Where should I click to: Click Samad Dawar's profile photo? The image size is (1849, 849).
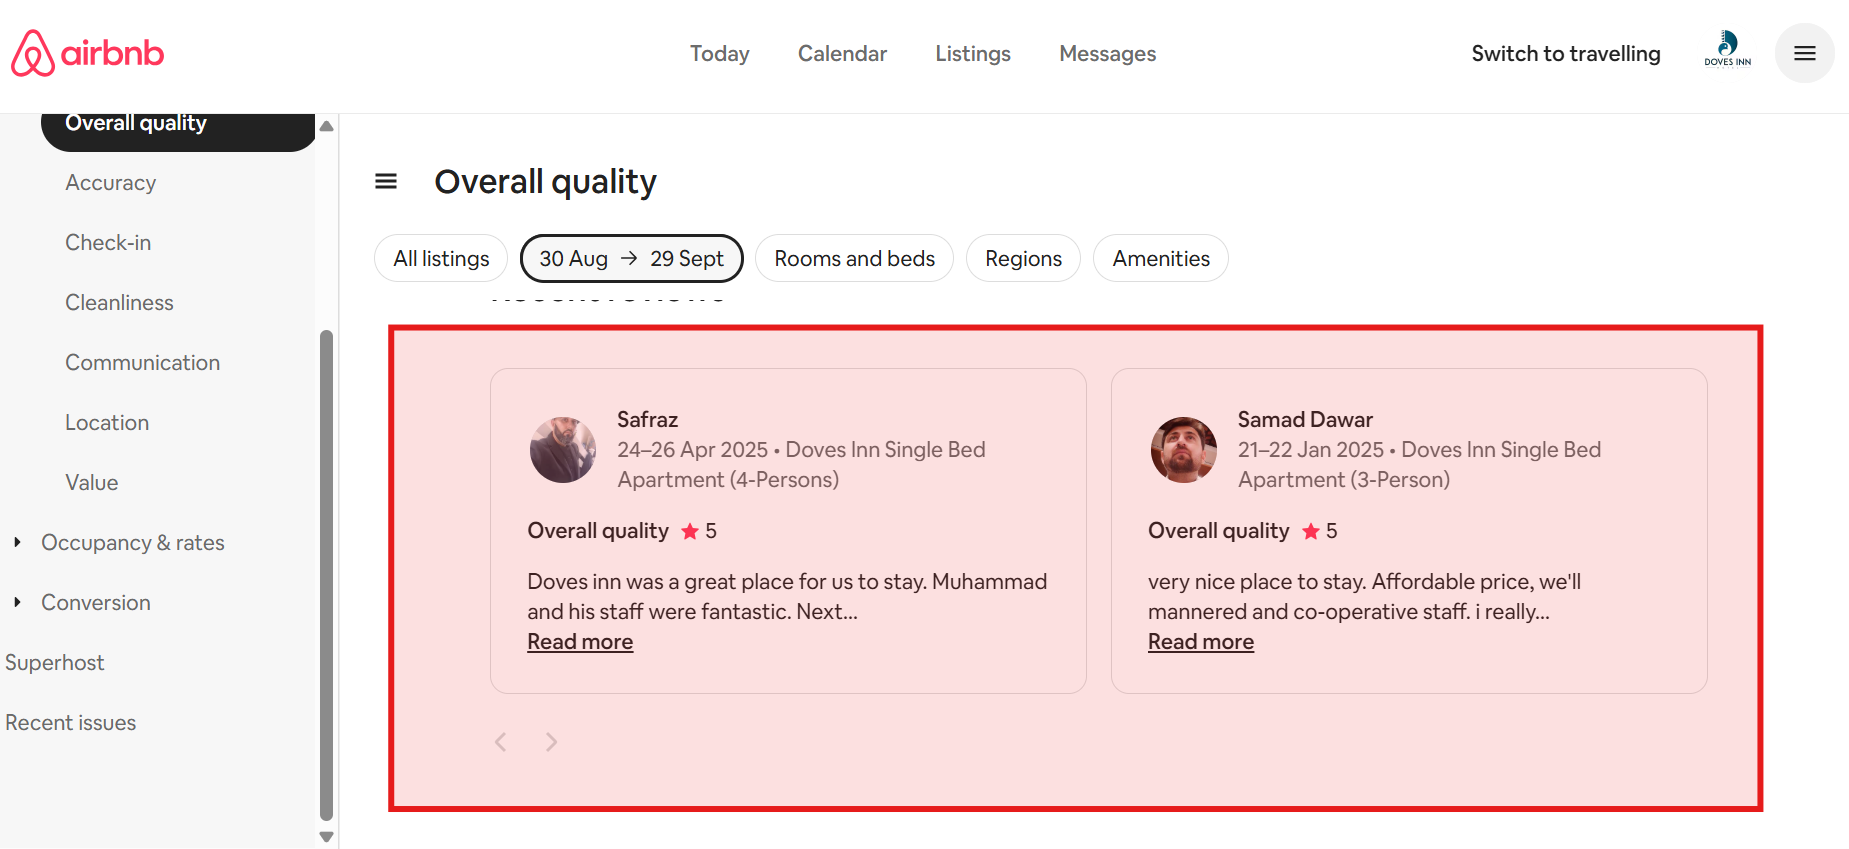point(1183,450)
